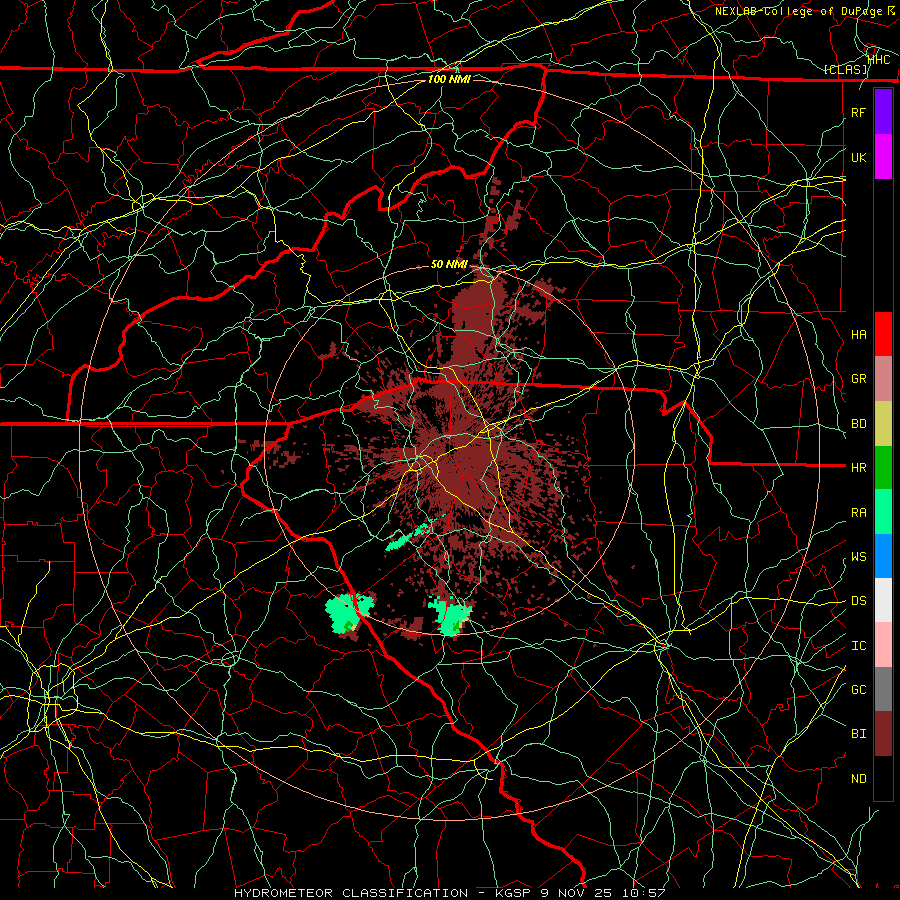Click the BI legend label
This screenshot has height=900, width=900.
click(x=859, y=734)
